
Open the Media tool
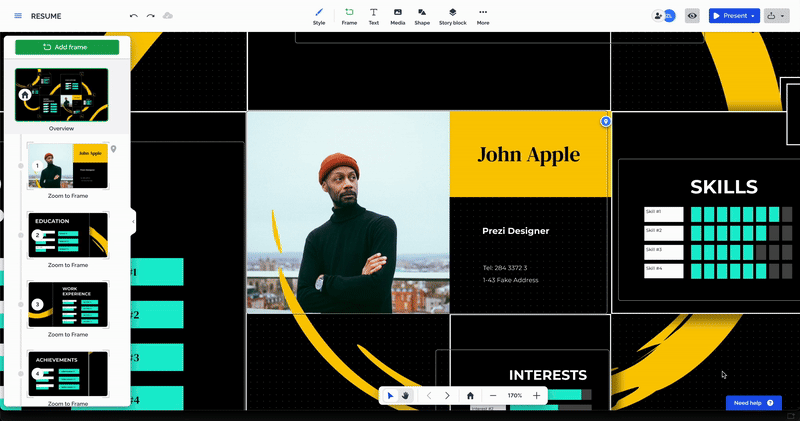(397, 16)
